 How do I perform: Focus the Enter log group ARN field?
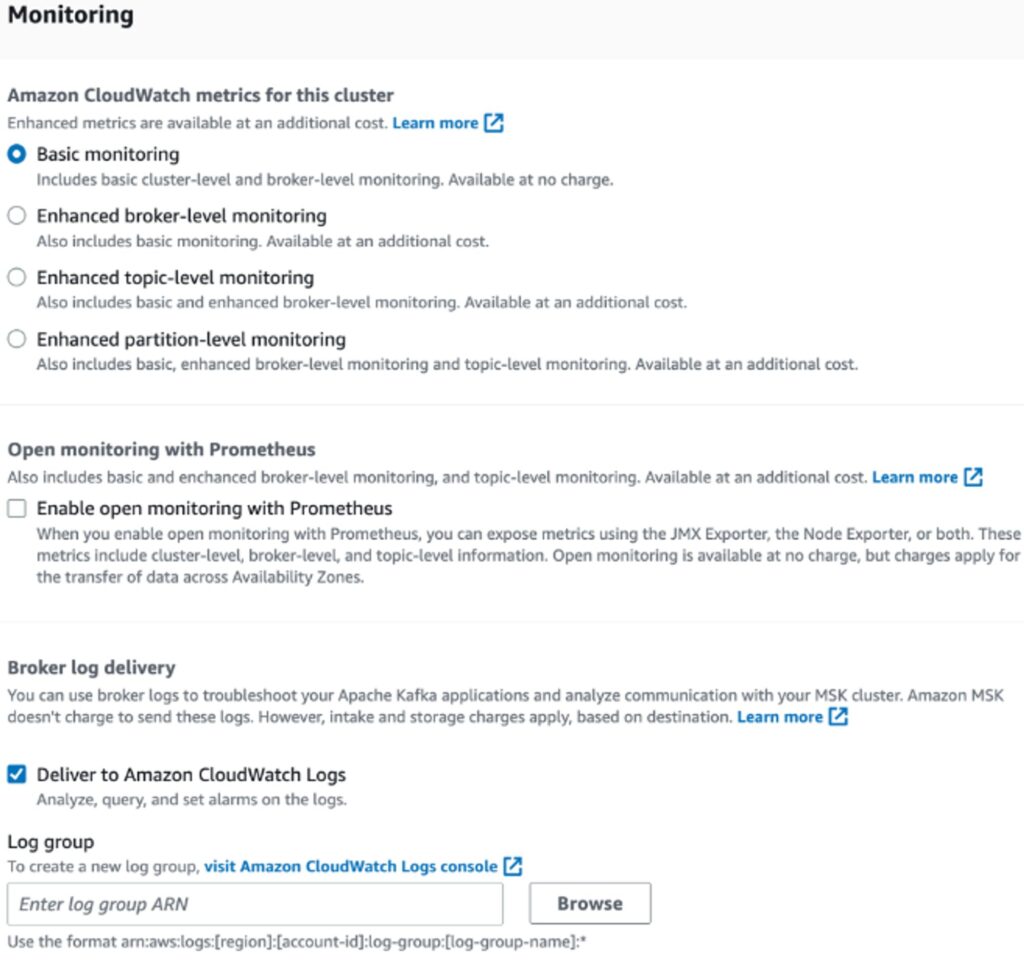pyautogui.click(x=255, y=904)
